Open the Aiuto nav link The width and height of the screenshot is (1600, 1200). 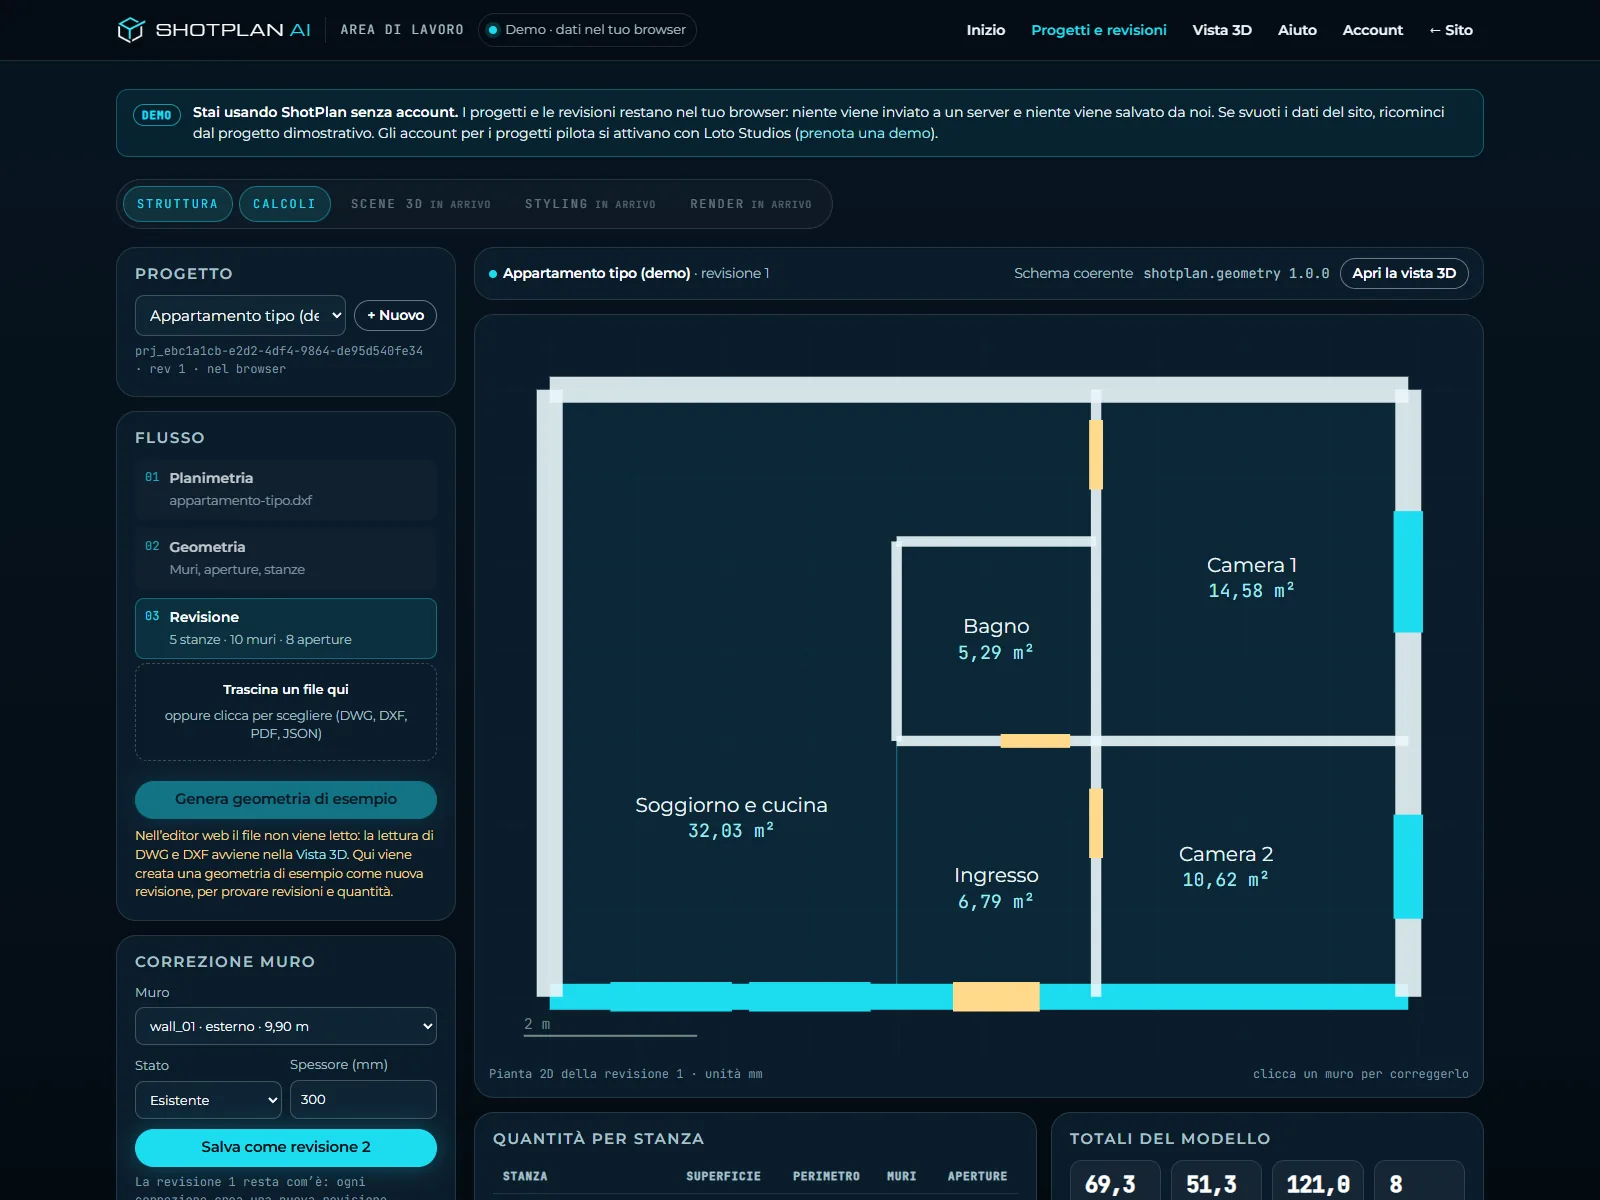click(x=1297, y=30)
